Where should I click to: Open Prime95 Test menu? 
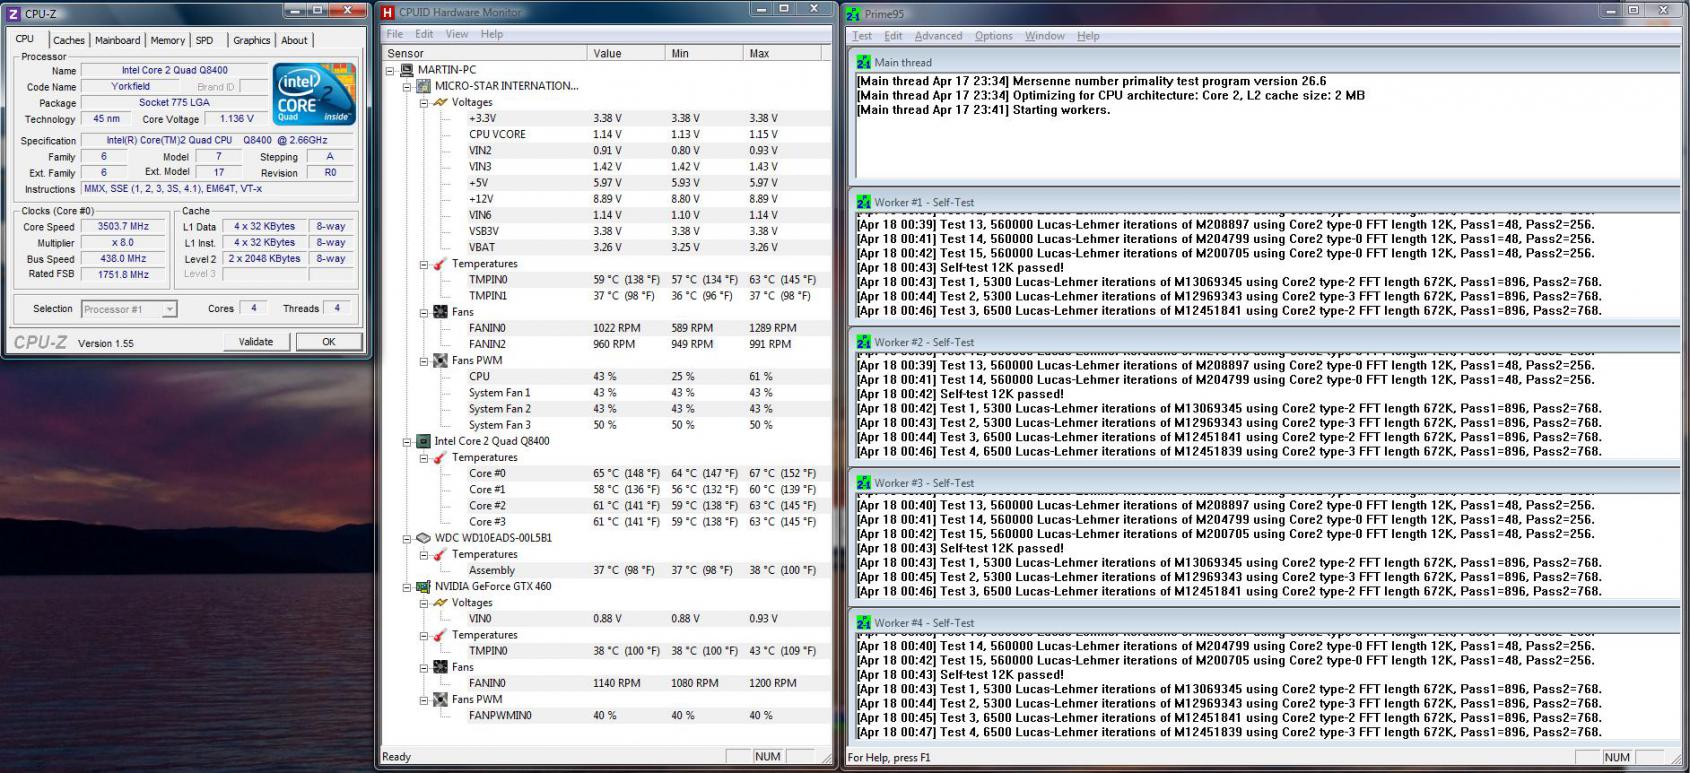pyautogui.click(x=861, y=36)
